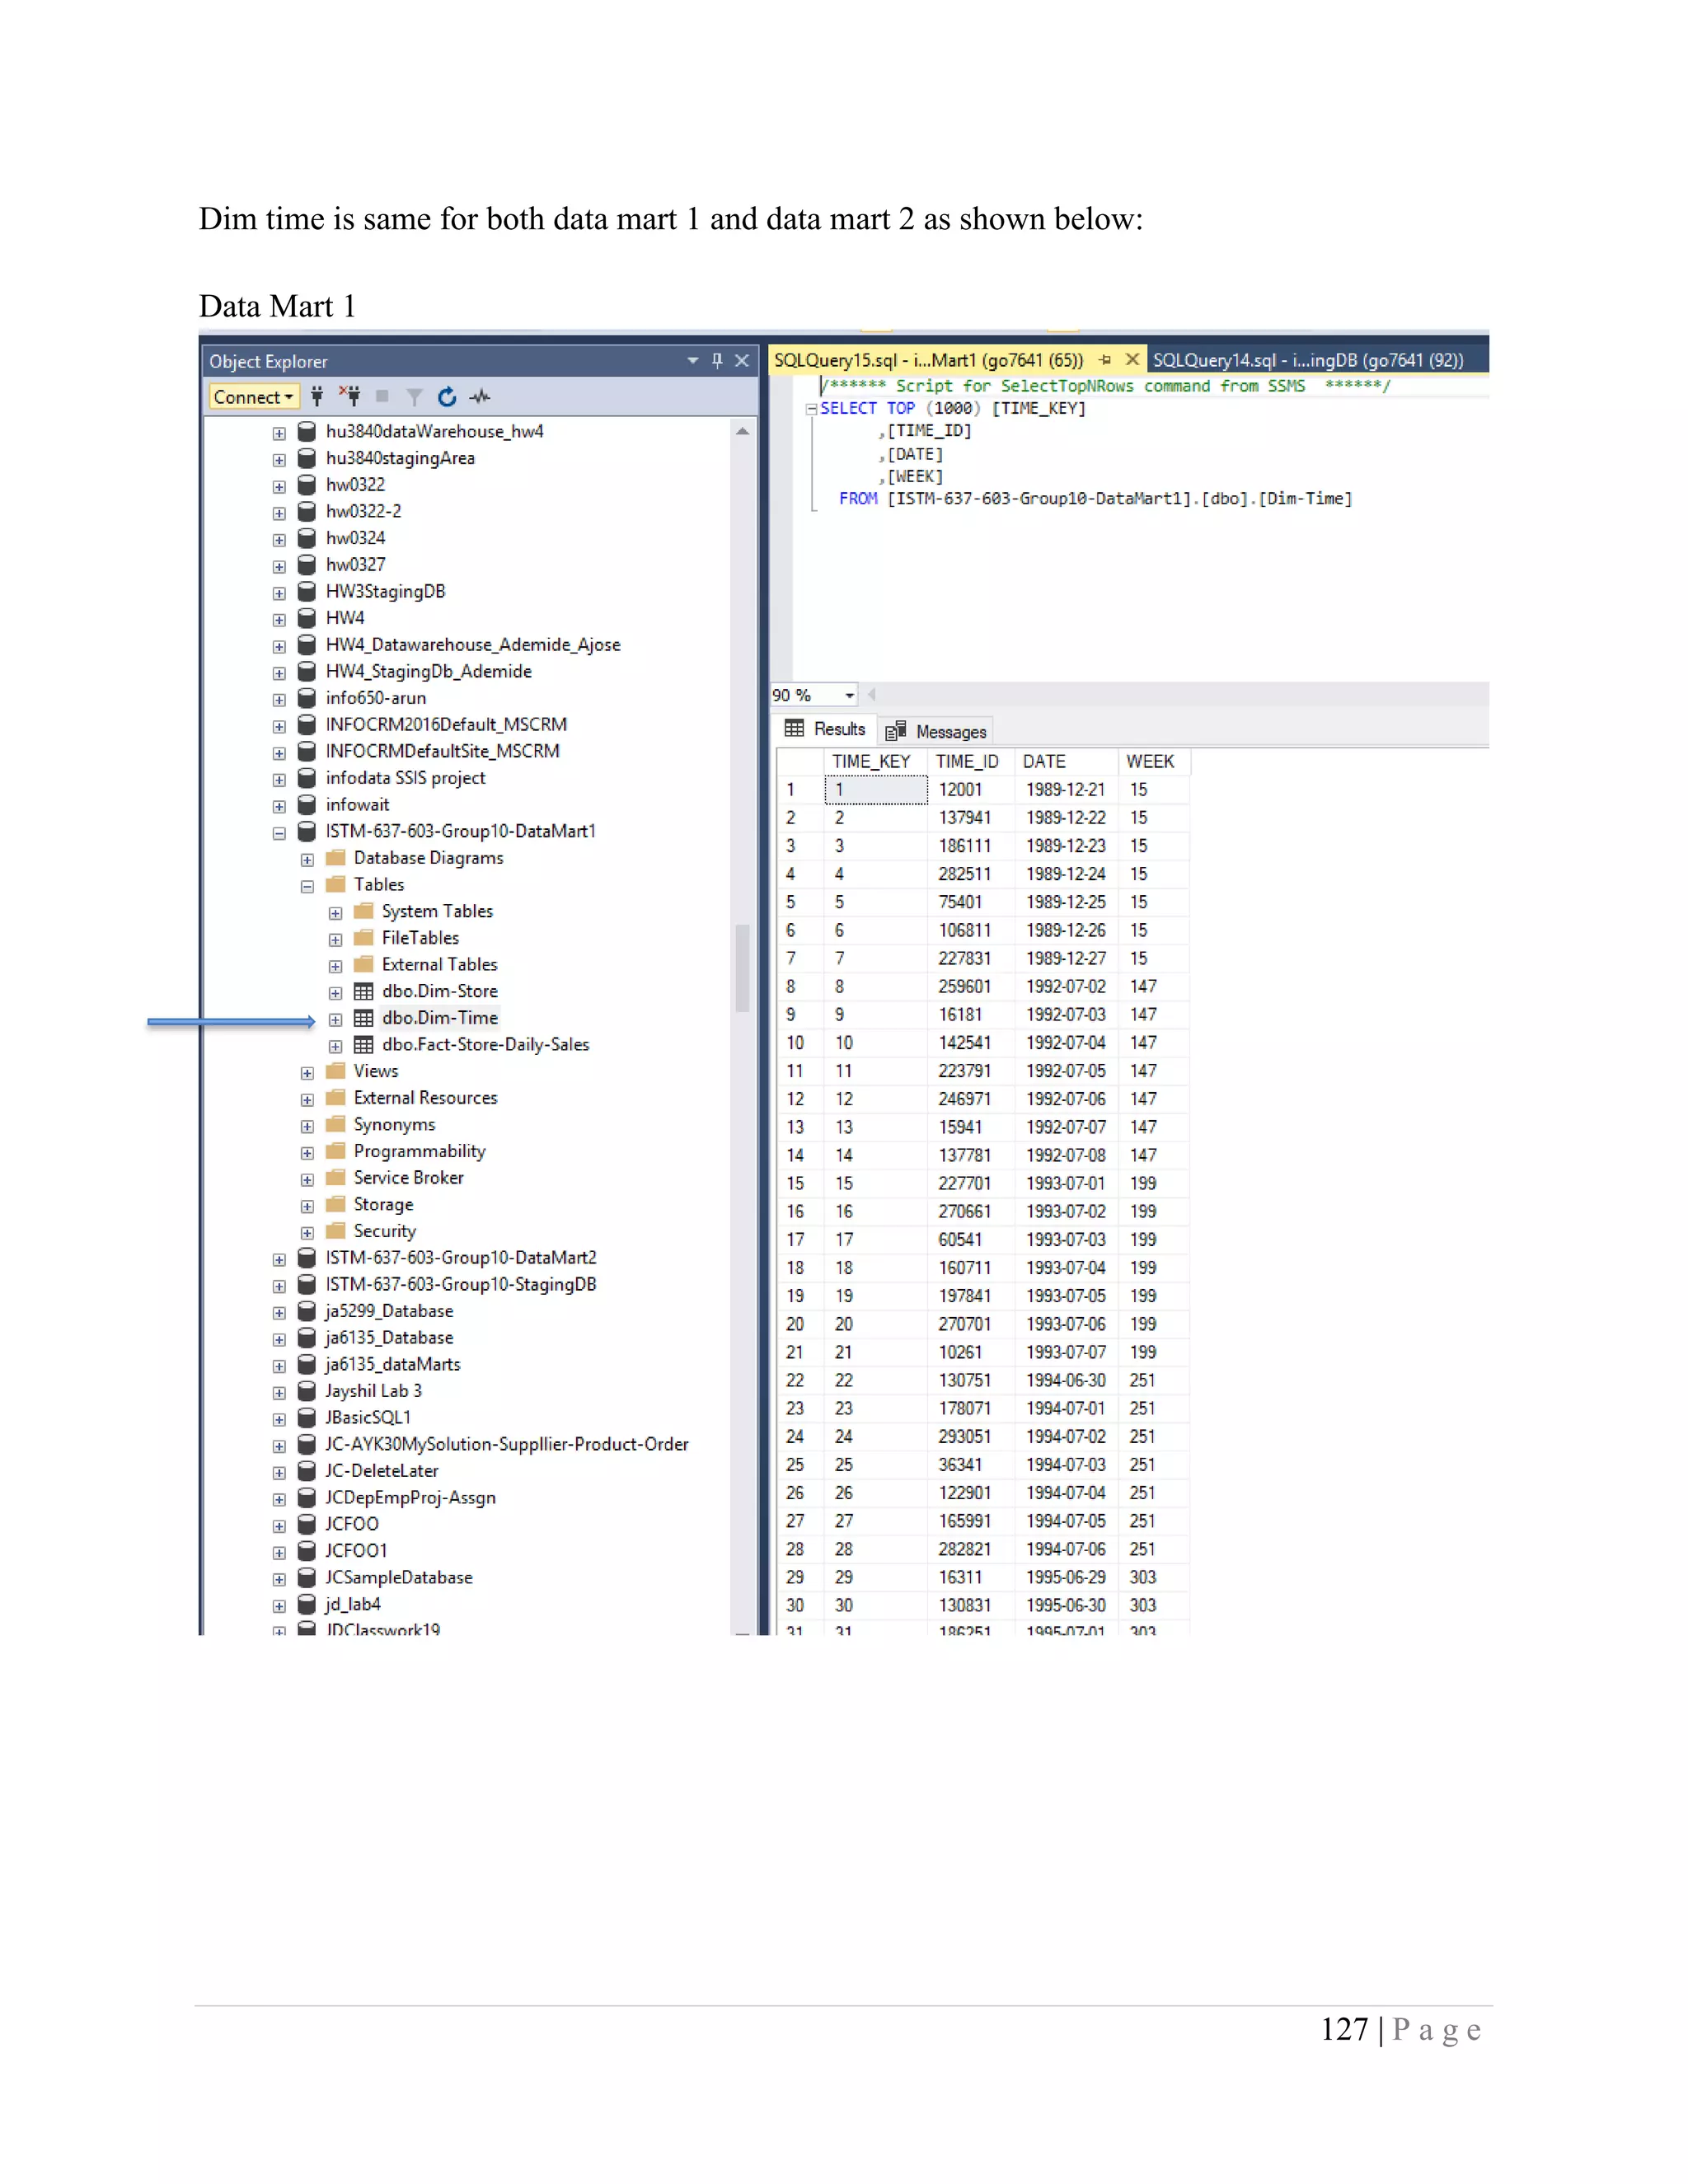Image resolution: width=1688 pixels, height=2184 pixels.
Task: Expand the ISTM-637-603-Group10-StagingDB database node
Action: coord(279,1286)
